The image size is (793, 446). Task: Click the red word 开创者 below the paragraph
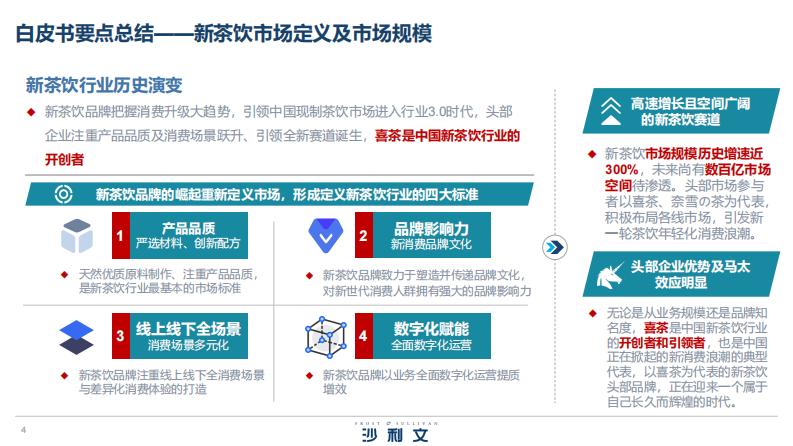click(64, 160)
